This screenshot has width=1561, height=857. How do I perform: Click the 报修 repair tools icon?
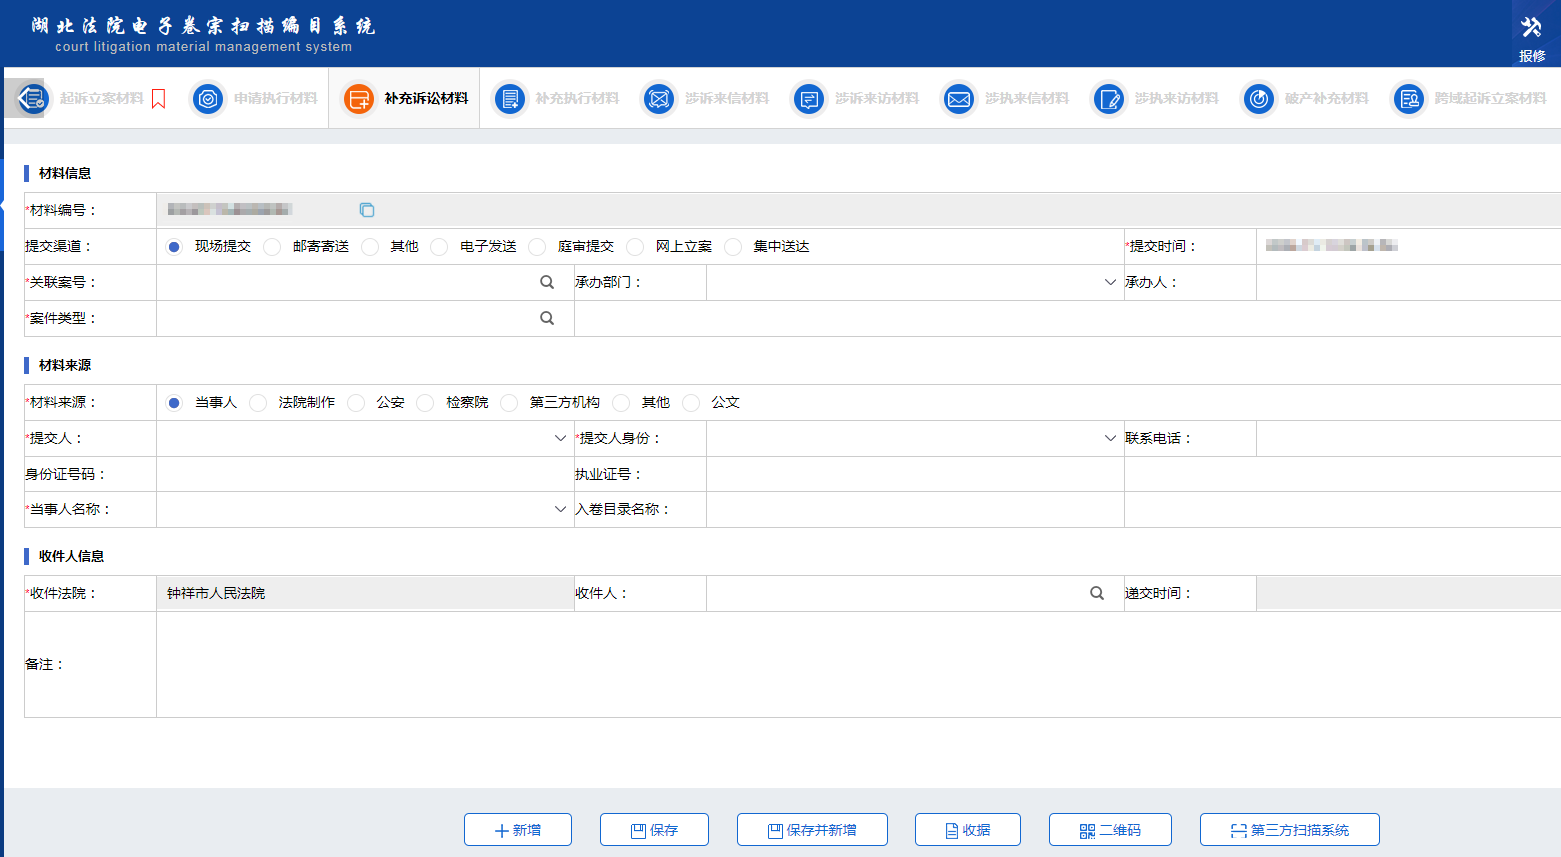point(1531,28)
